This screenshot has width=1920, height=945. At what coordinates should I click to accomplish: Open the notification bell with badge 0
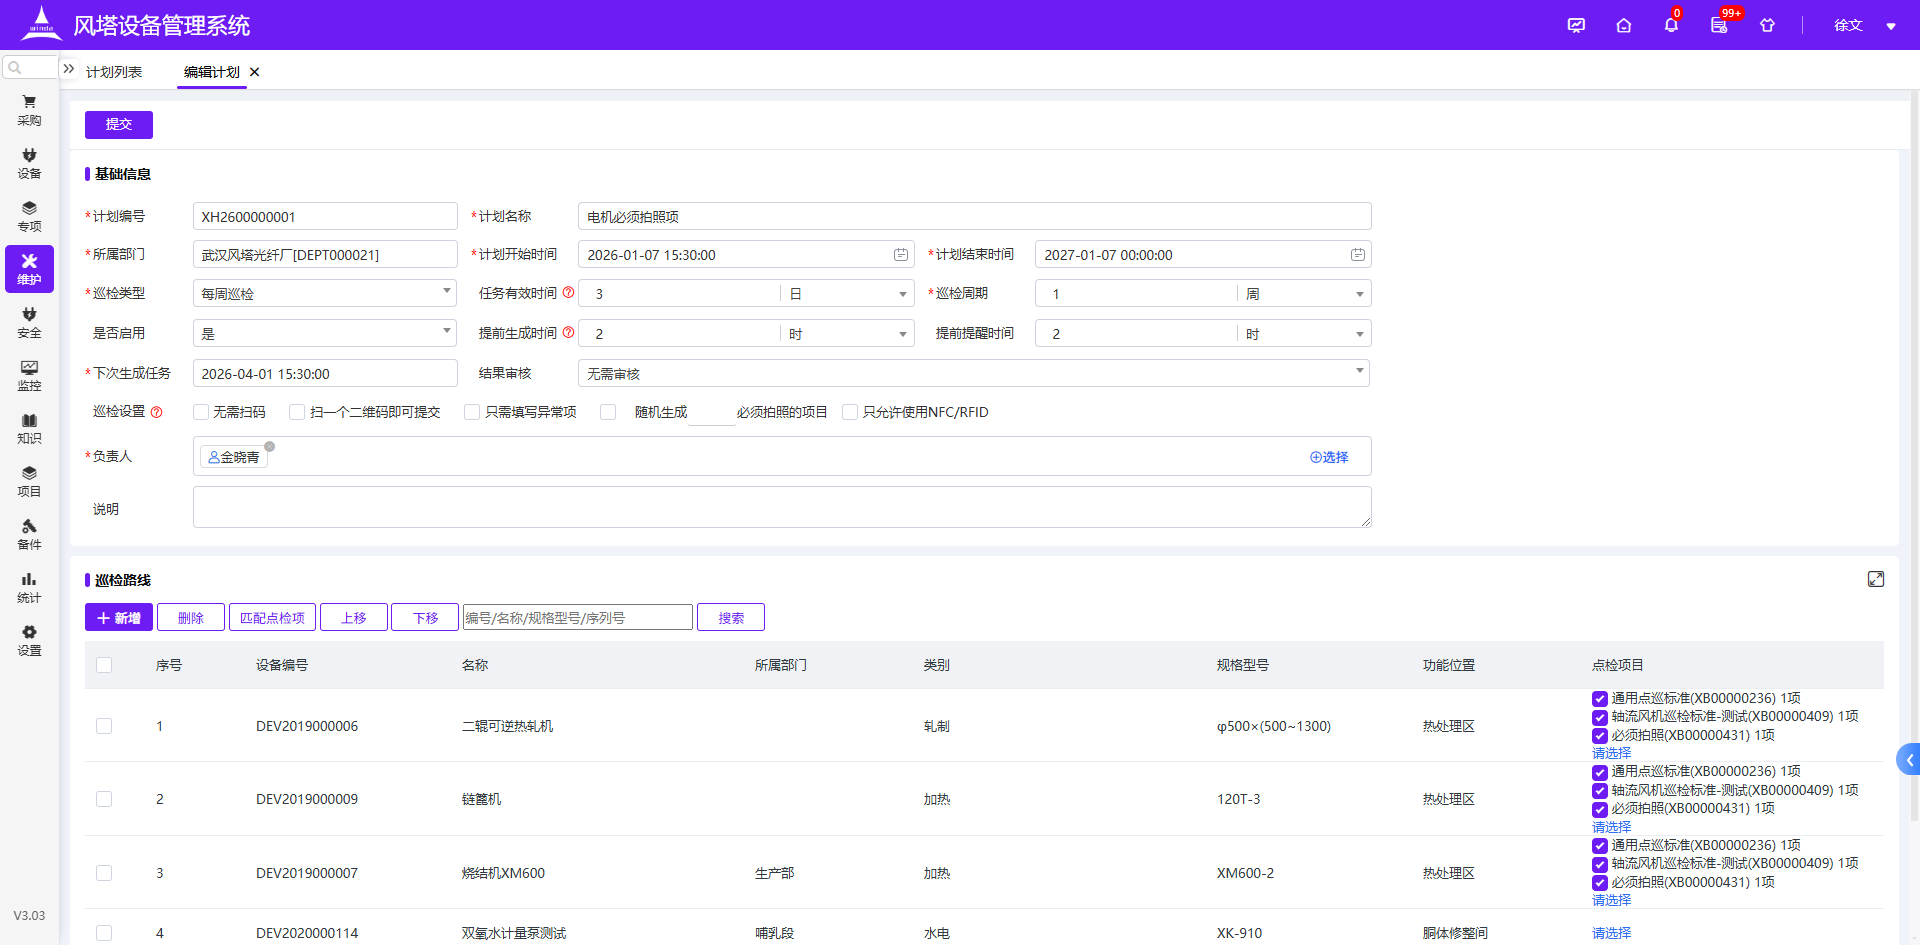coord(1670,25)
